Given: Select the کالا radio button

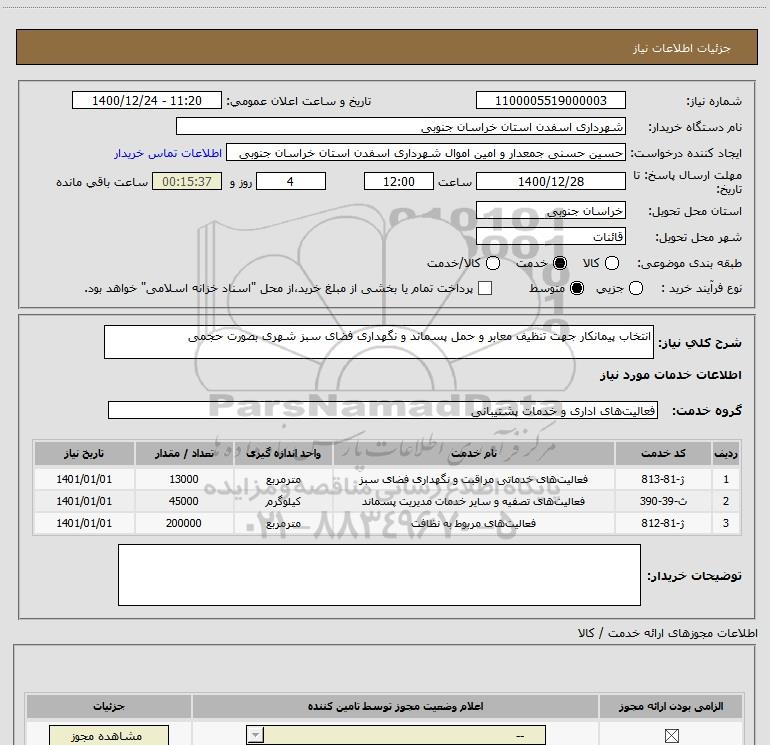Looking at the screenshot, I should (612, 263).
